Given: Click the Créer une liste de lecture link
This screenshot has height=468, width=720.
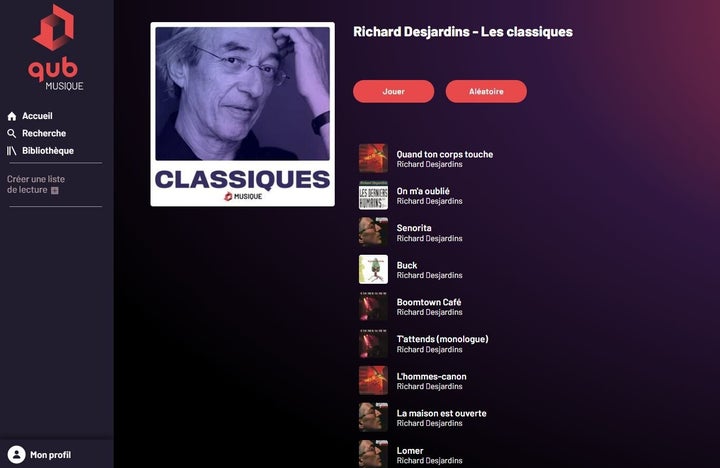Looking at the screenshot, I should [36, 185].
